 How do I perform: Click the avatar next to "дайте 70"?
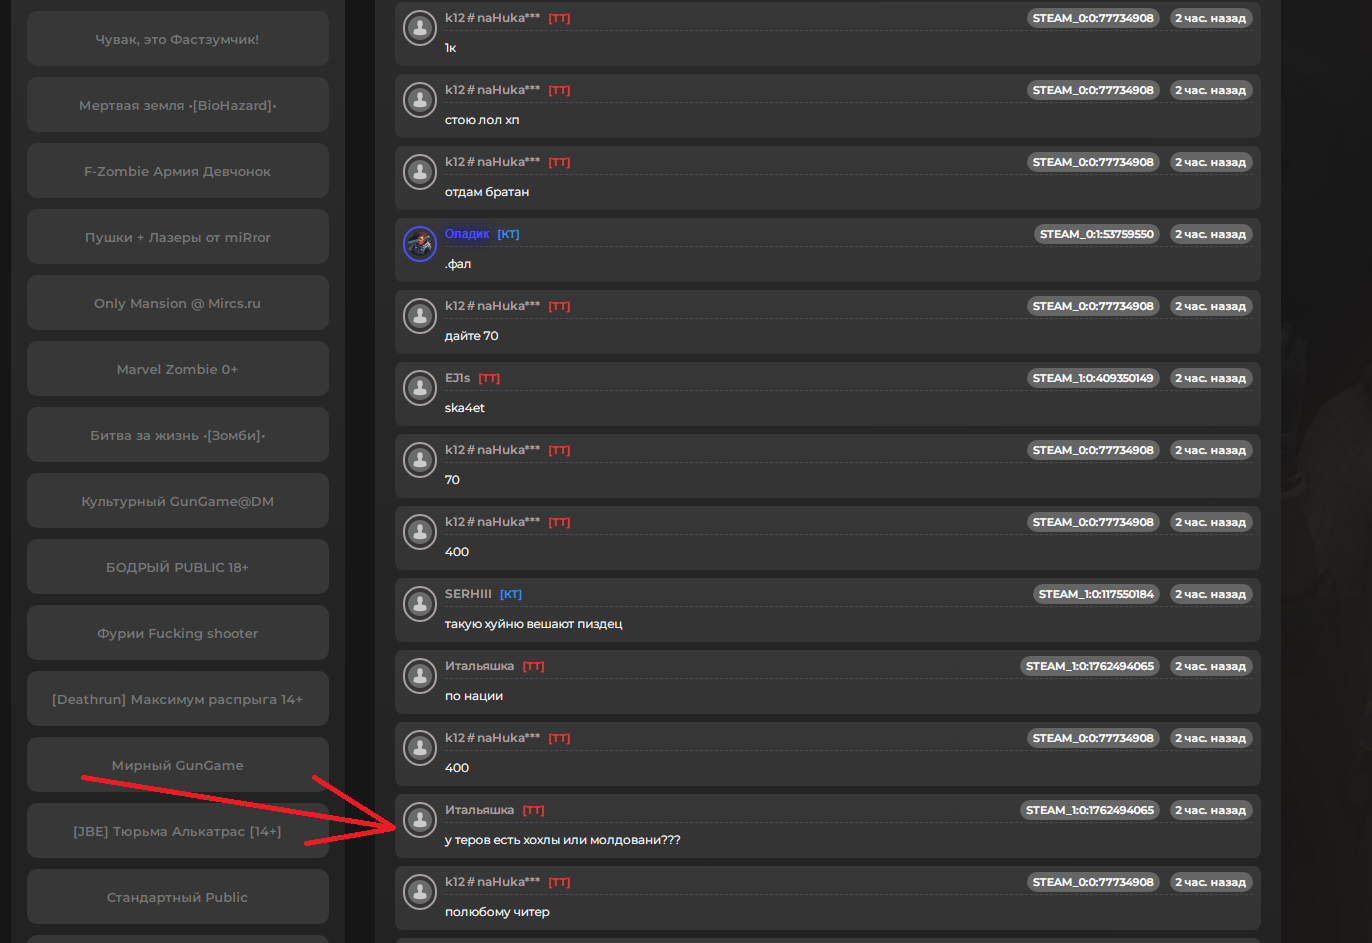pyautogui.click(x=420, y=315)
